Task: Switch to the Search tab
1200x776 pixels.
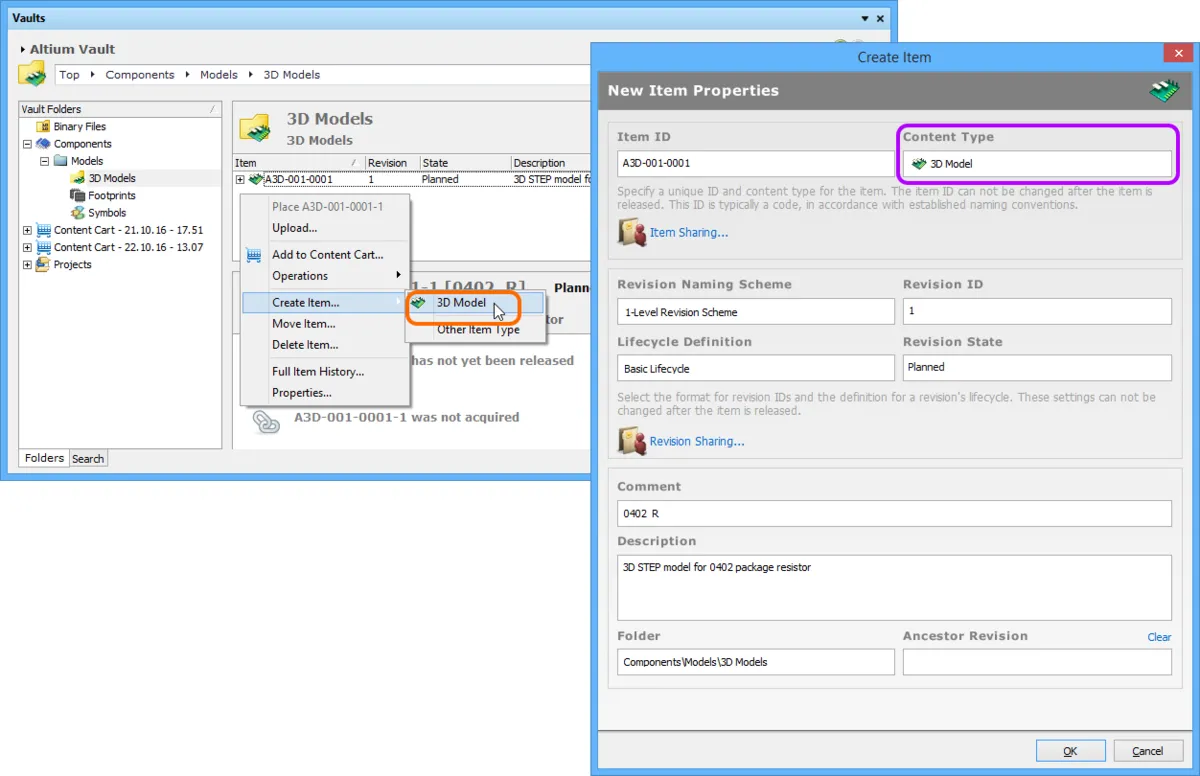Action: [x=88, y=459]
